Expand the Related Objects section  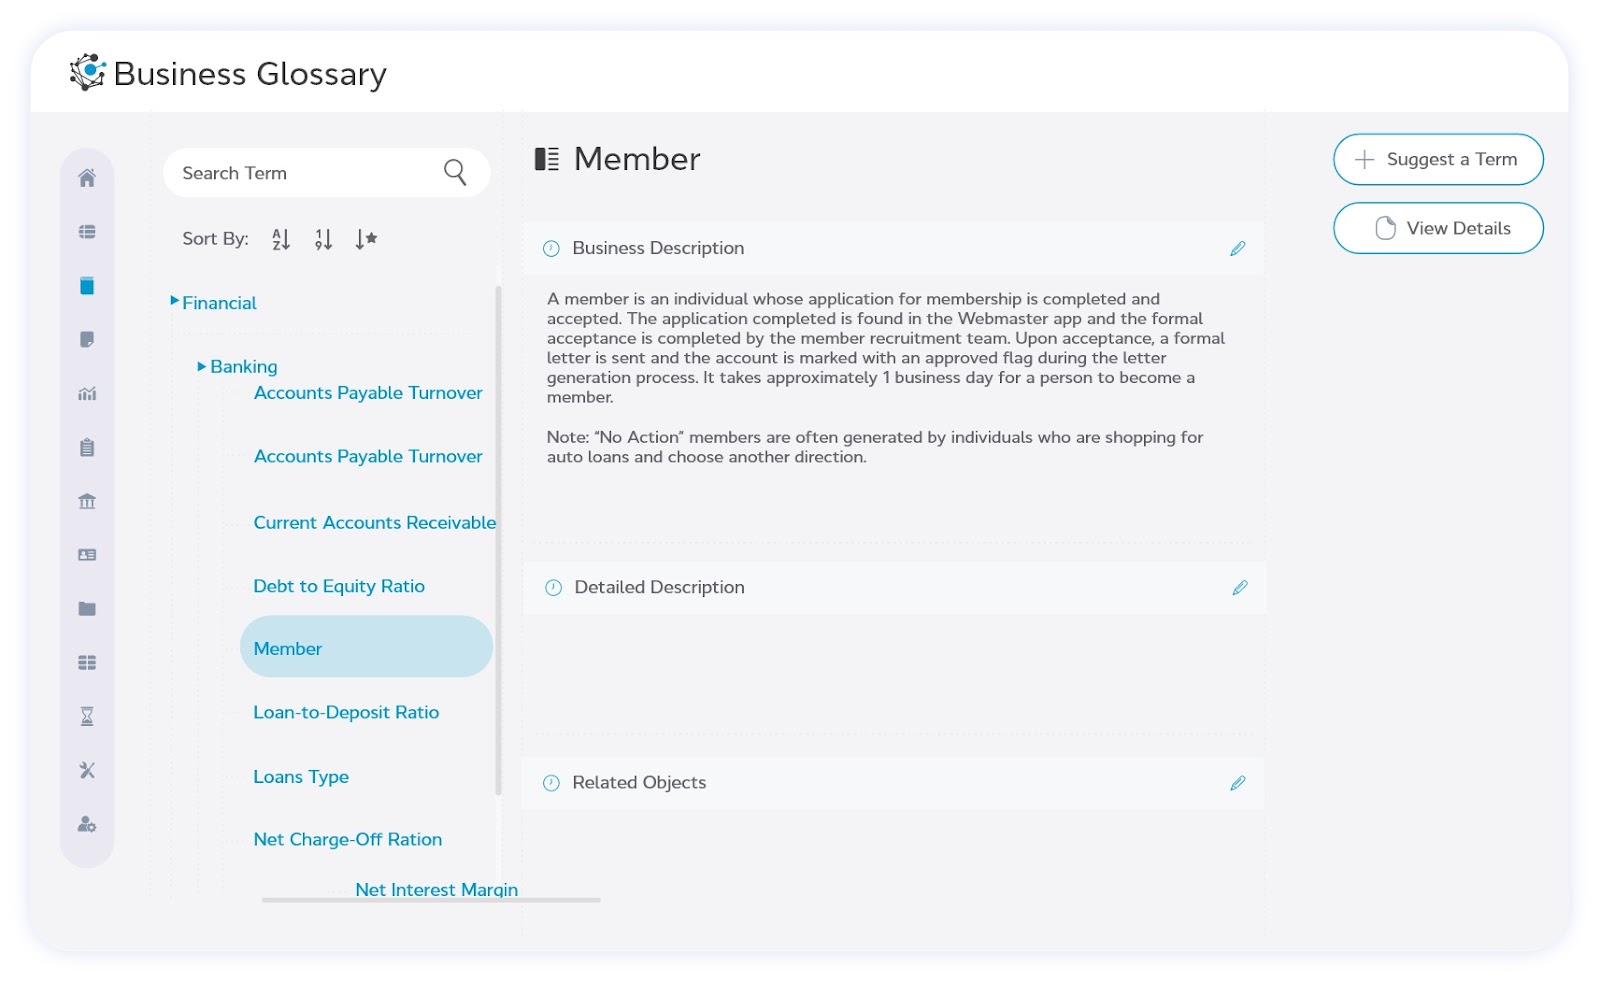pos(639,783)
